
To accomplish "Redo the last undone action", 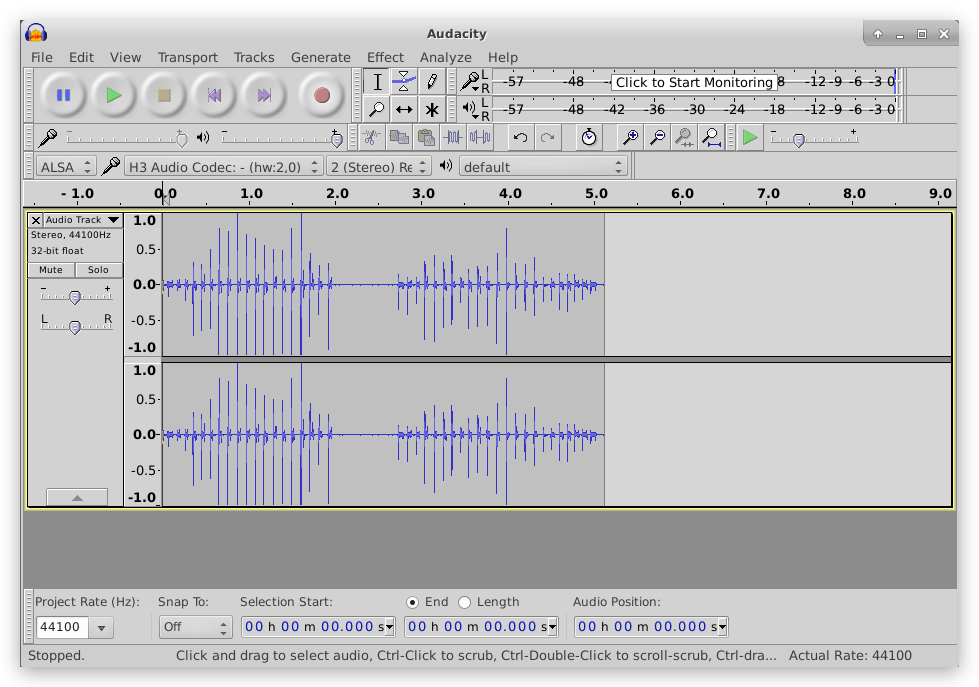I will (x=548, y=137).
